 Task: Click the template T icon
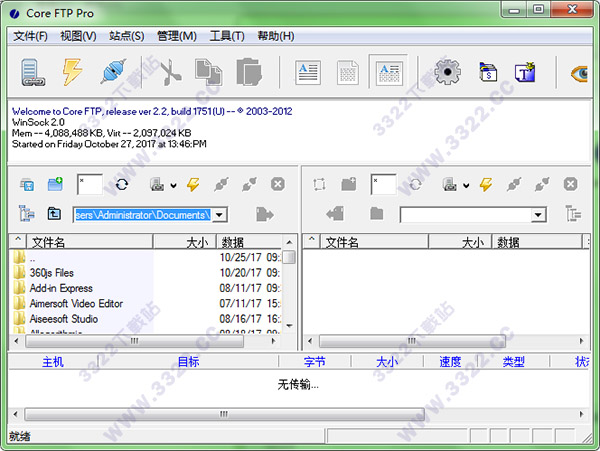(525, 72)
